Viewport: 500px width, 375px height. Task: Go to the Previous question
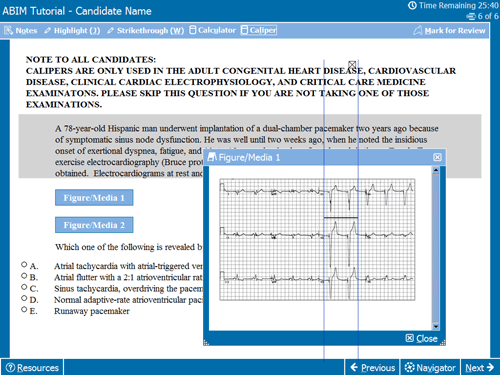pos(372,367)
